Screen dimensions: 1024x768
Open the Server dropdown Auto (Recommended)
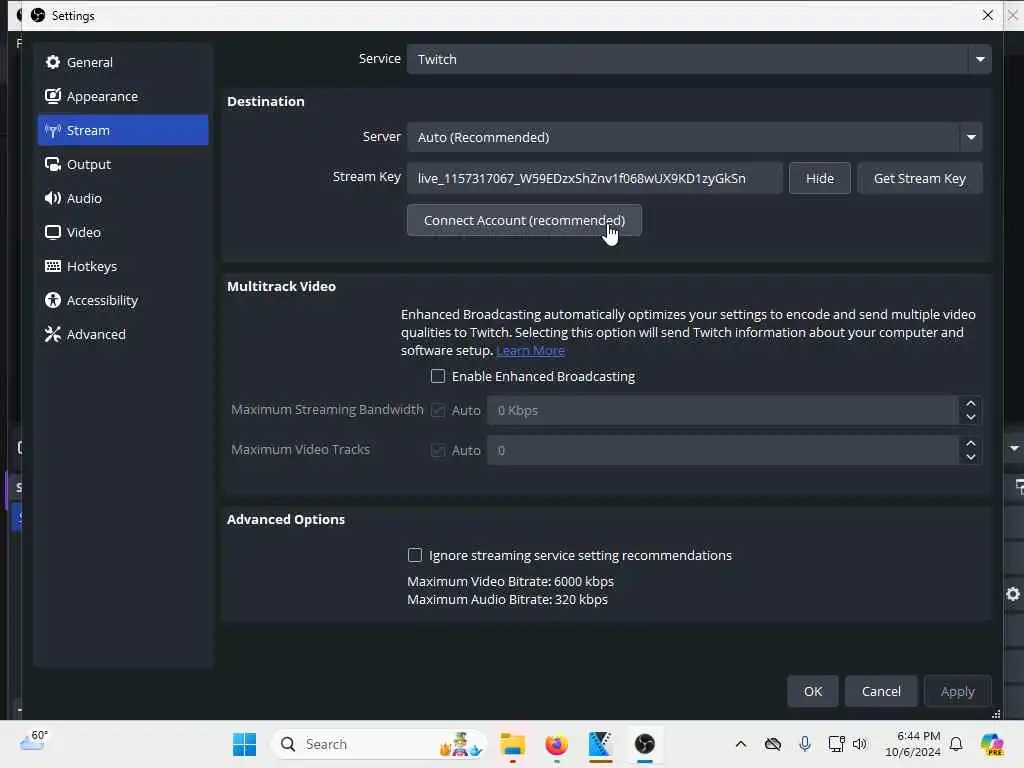coord(694,137)
